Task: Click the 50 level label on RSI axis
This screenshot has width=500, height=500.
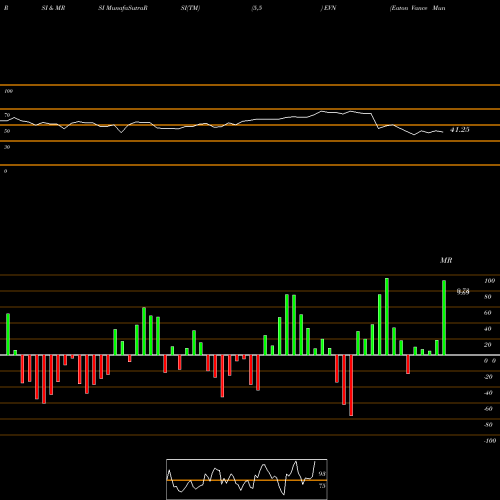Action: click(x=7, y=131)
